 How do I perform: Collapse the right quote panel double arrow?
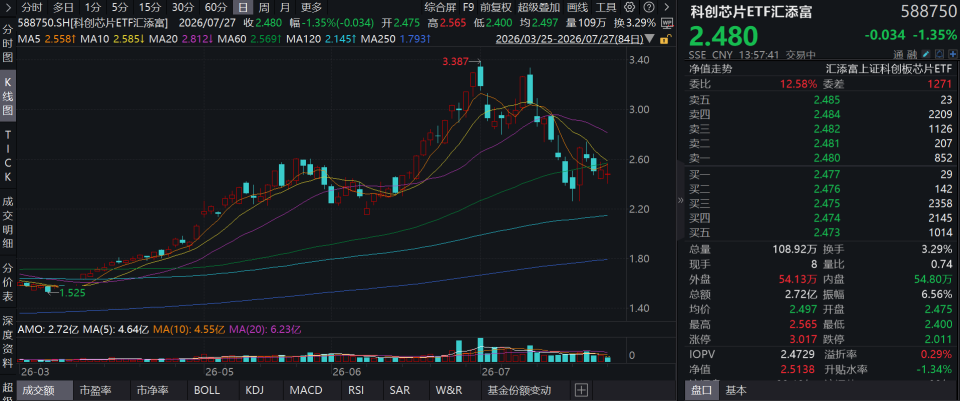point(680,200)
